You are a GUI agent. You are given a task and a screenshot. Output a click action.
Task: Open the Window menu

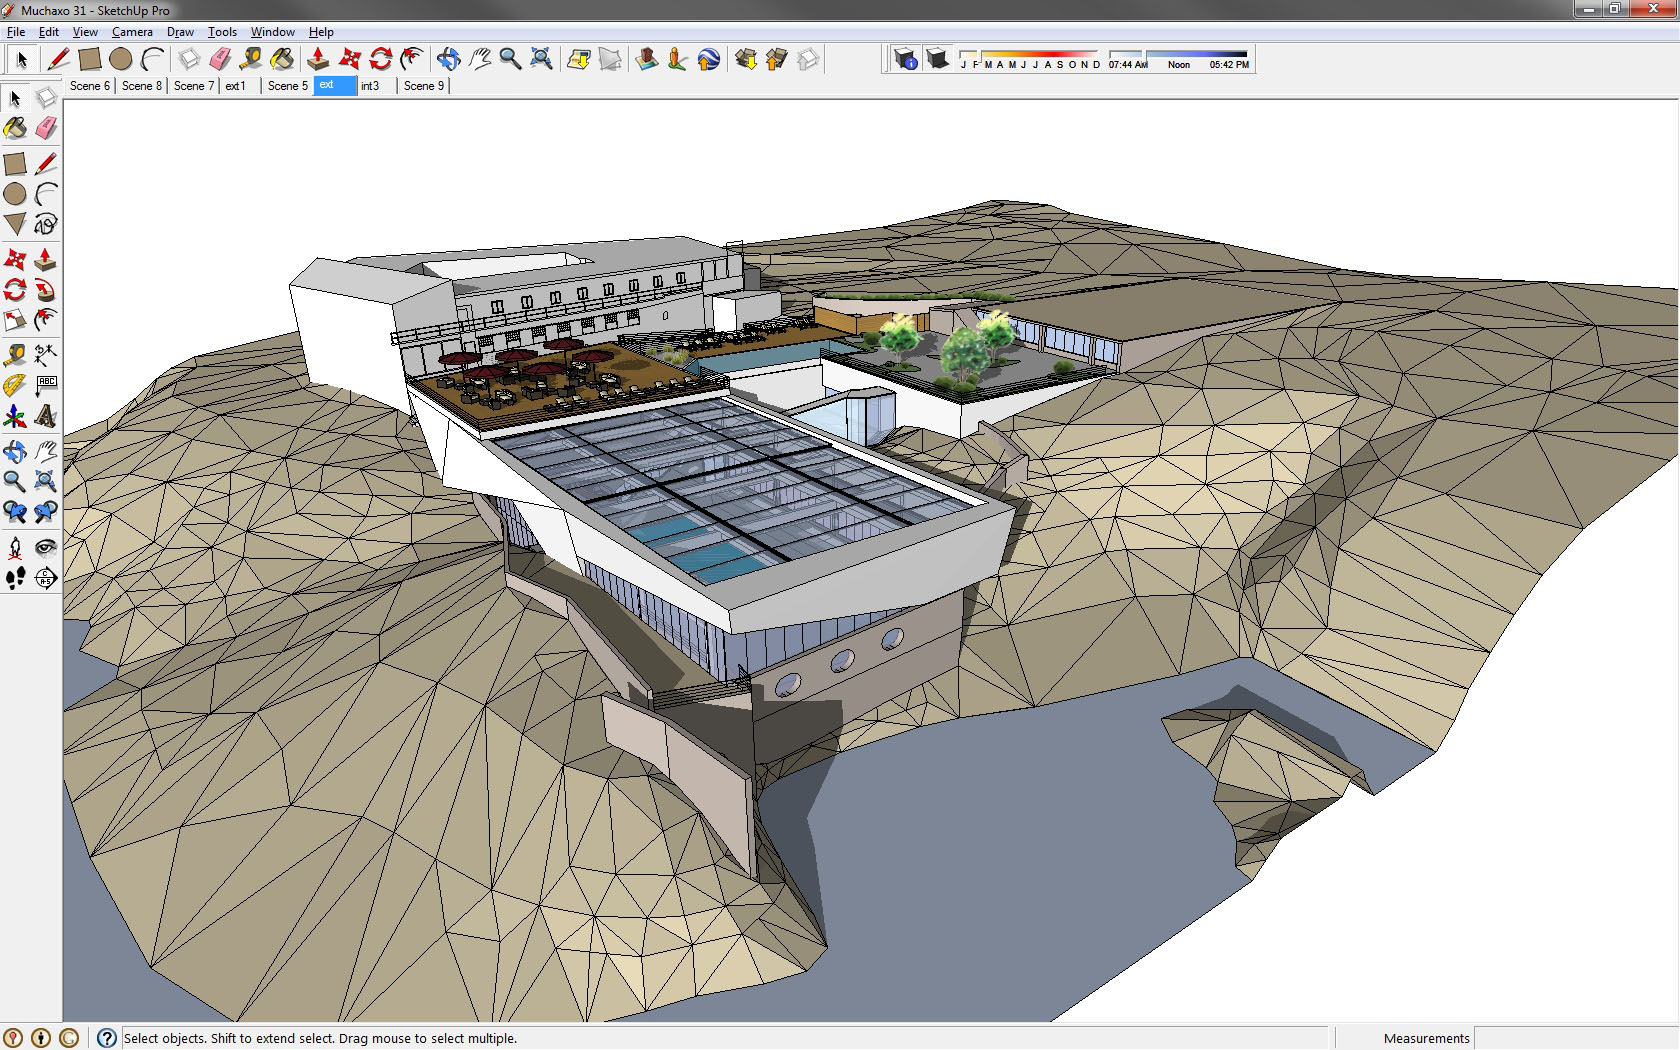tap(272, 32)
